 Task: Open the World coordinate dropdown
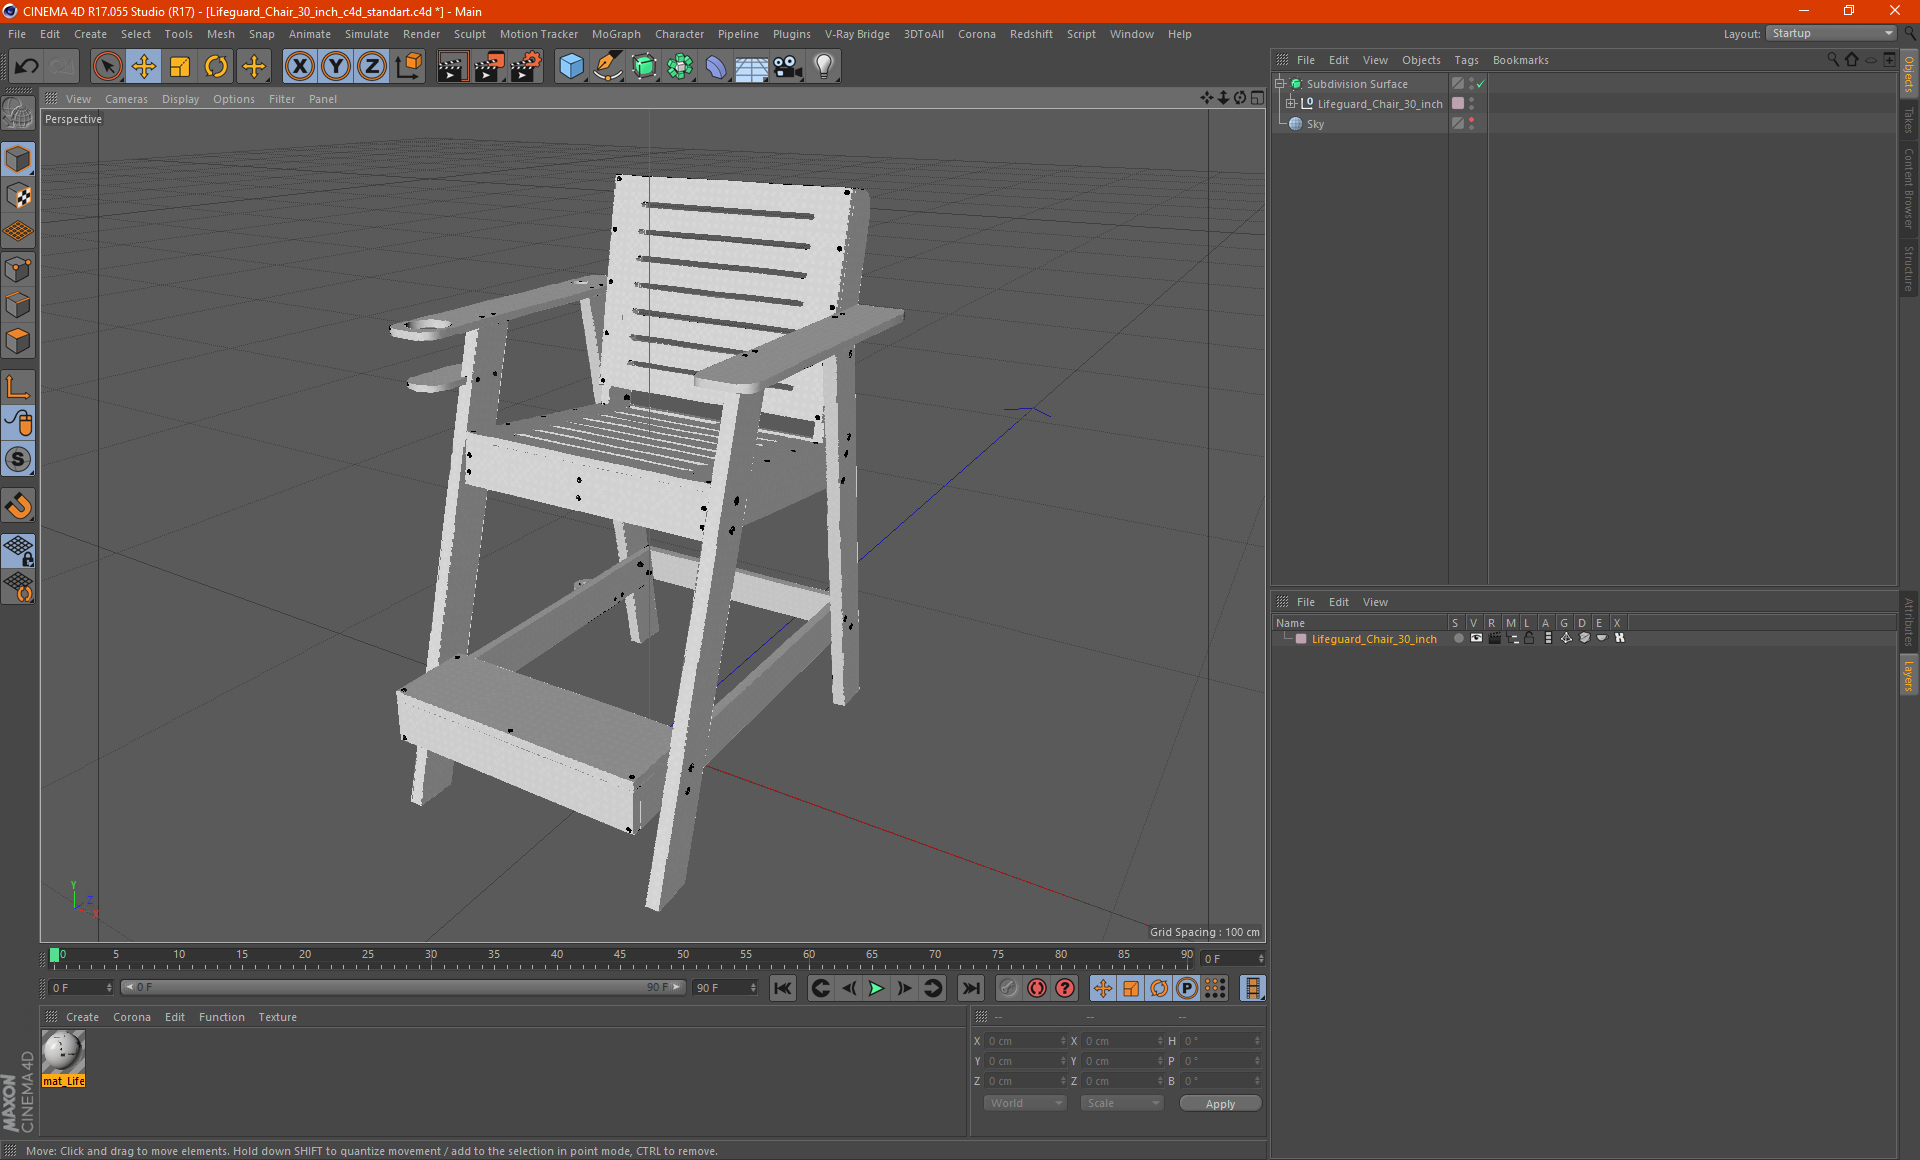tap(1026, 1103)
